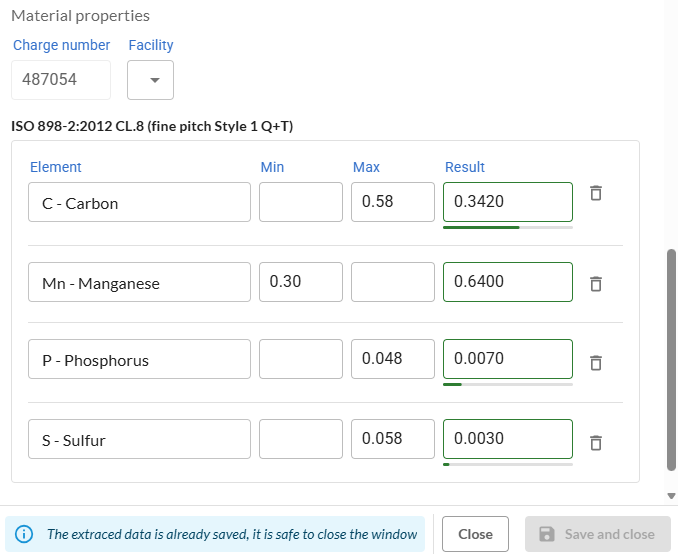Select the Mn - Manganese element field
The image size is (678, 554).
(x=139, y=283)
